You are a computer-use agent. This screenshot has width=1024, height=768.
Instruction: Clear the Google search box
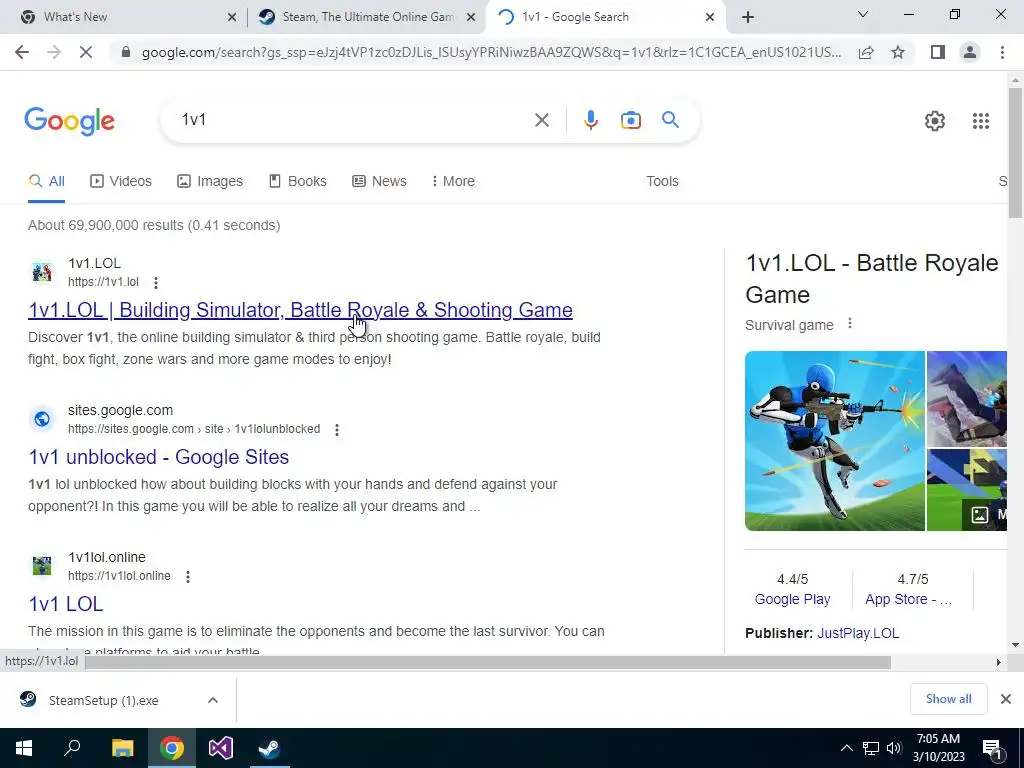(x=541, y=120)
